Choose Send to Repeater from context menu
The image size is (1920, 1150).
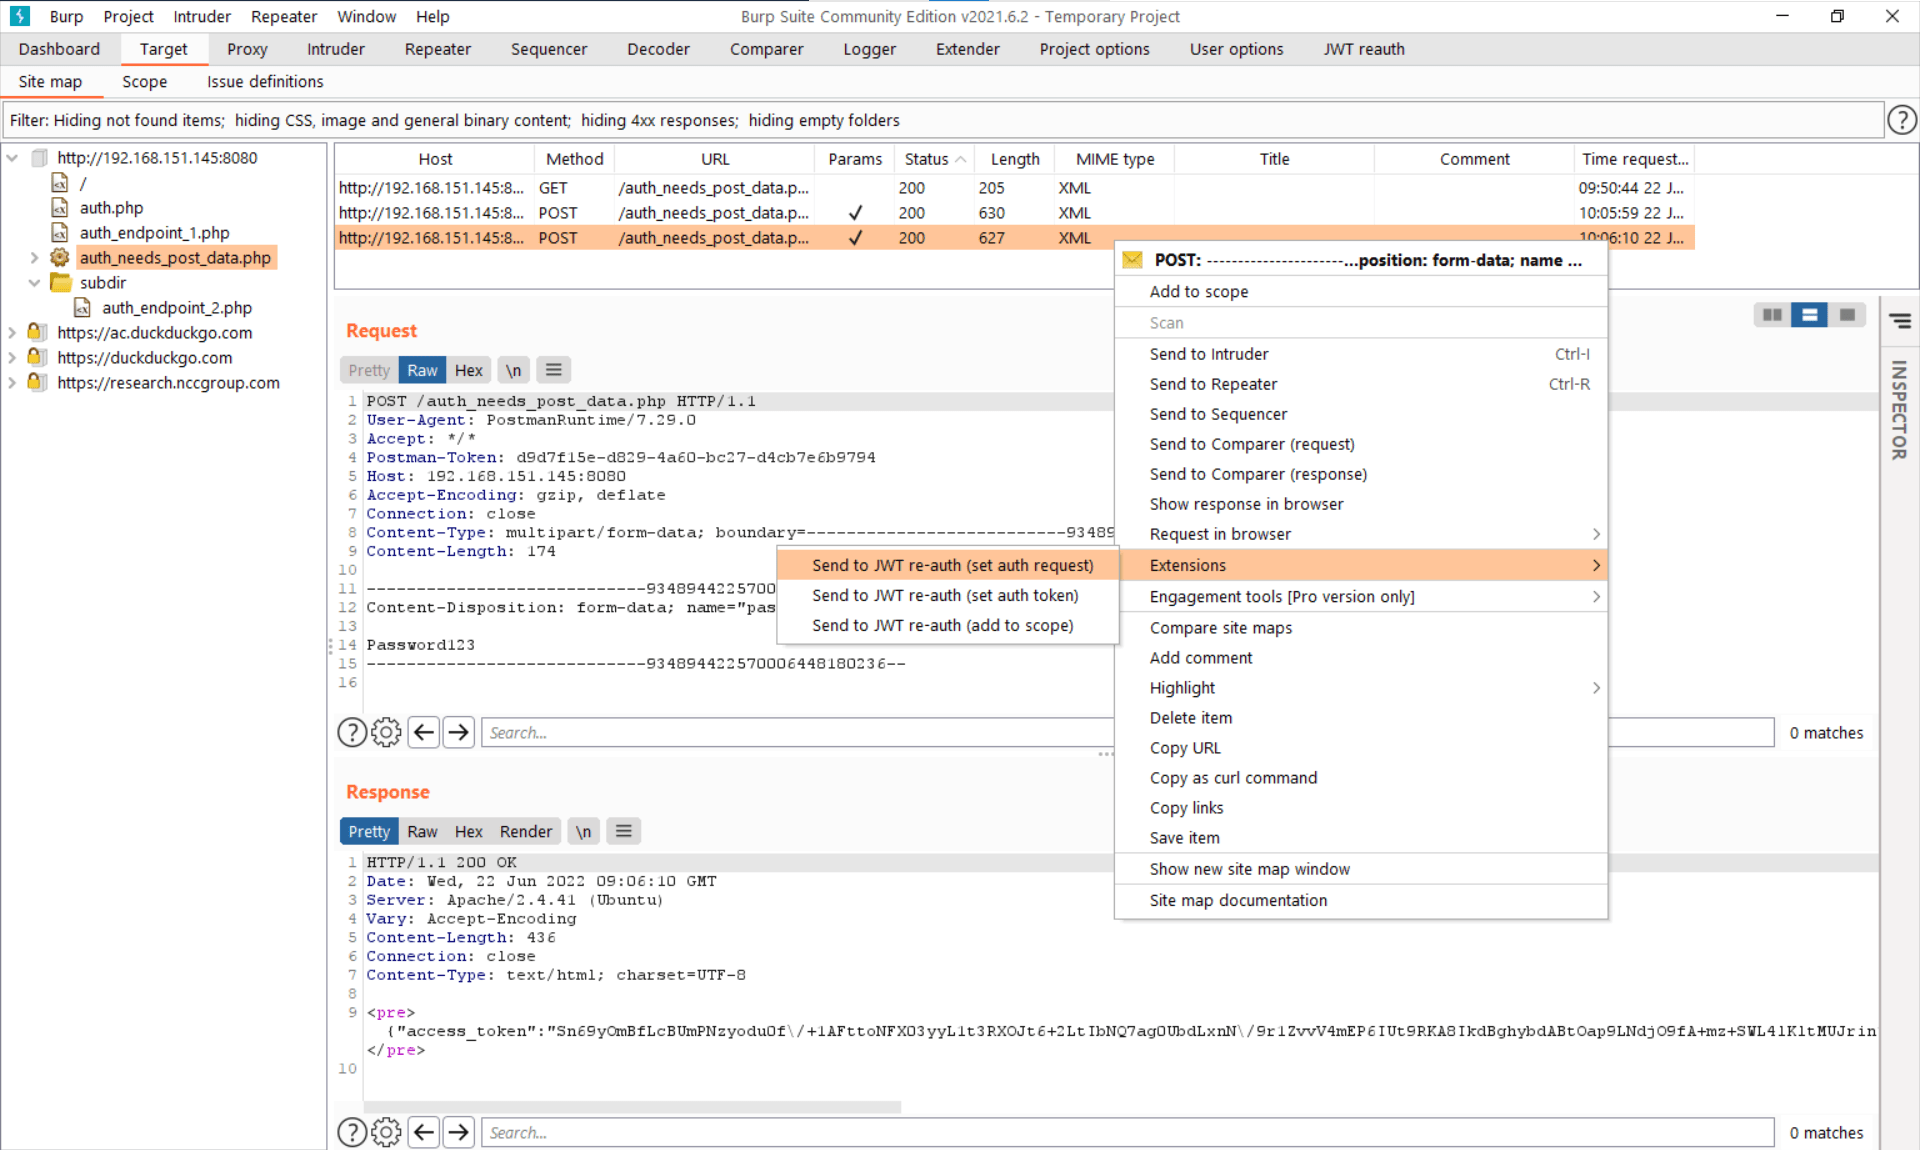pyautogui.click(x=1213, y=384)
